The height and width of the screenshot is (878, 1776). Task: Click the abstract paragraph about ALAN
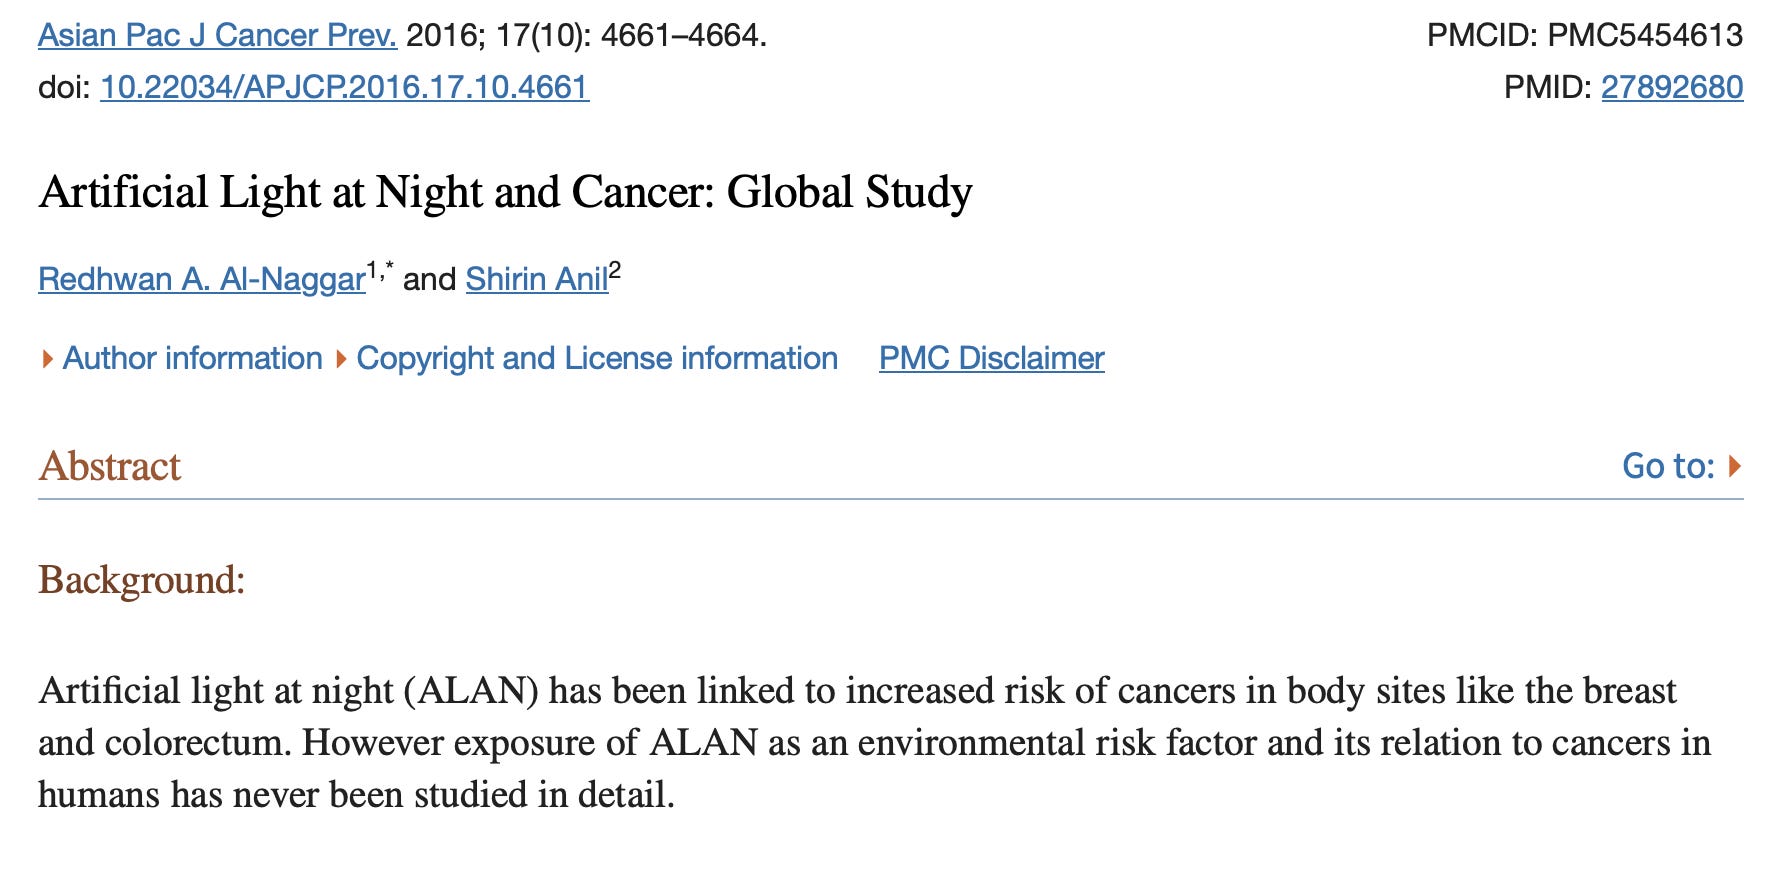pos(875,743)
